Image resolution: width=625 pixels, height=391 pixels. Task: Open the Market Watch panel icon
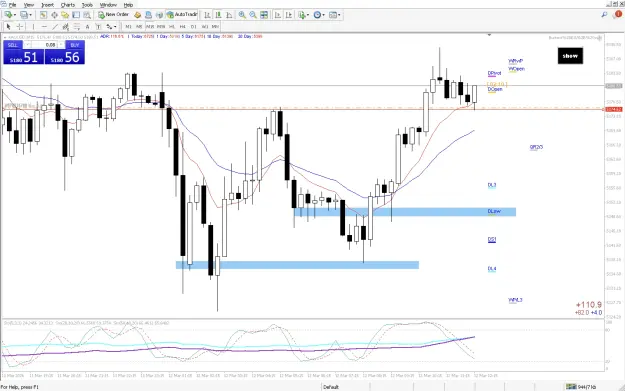click(43, 15)
